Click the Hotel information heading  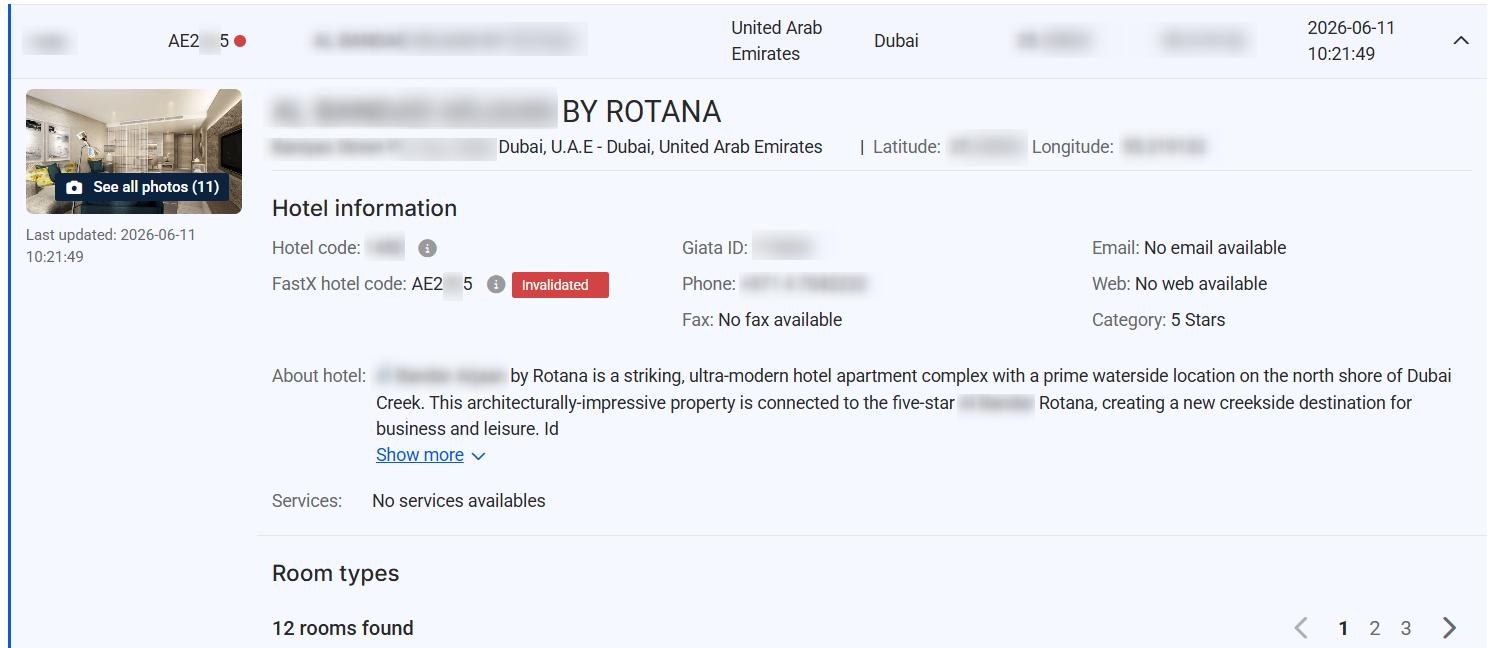coord(365,209)
